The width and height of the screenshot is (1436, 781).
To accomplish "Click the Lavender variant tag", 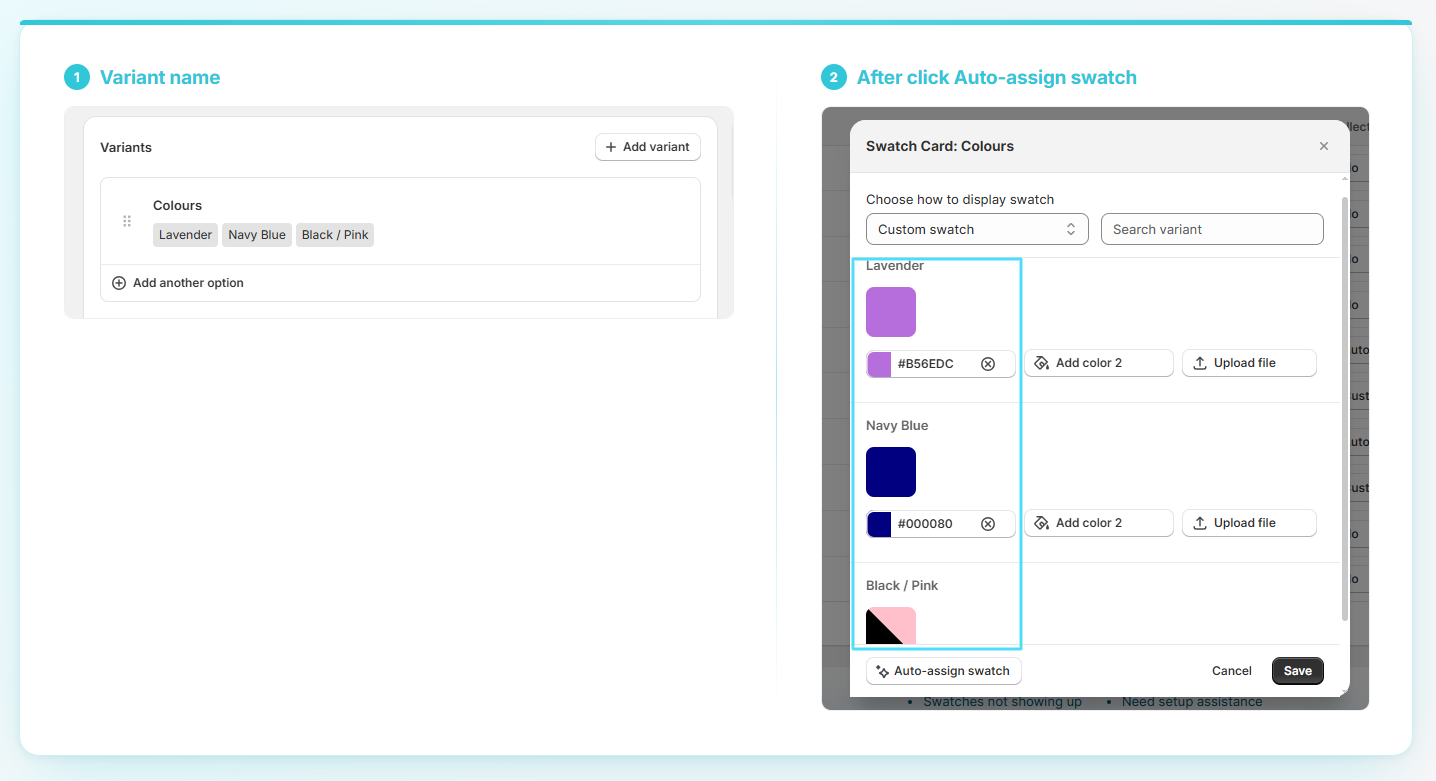I will click(185, 235).
